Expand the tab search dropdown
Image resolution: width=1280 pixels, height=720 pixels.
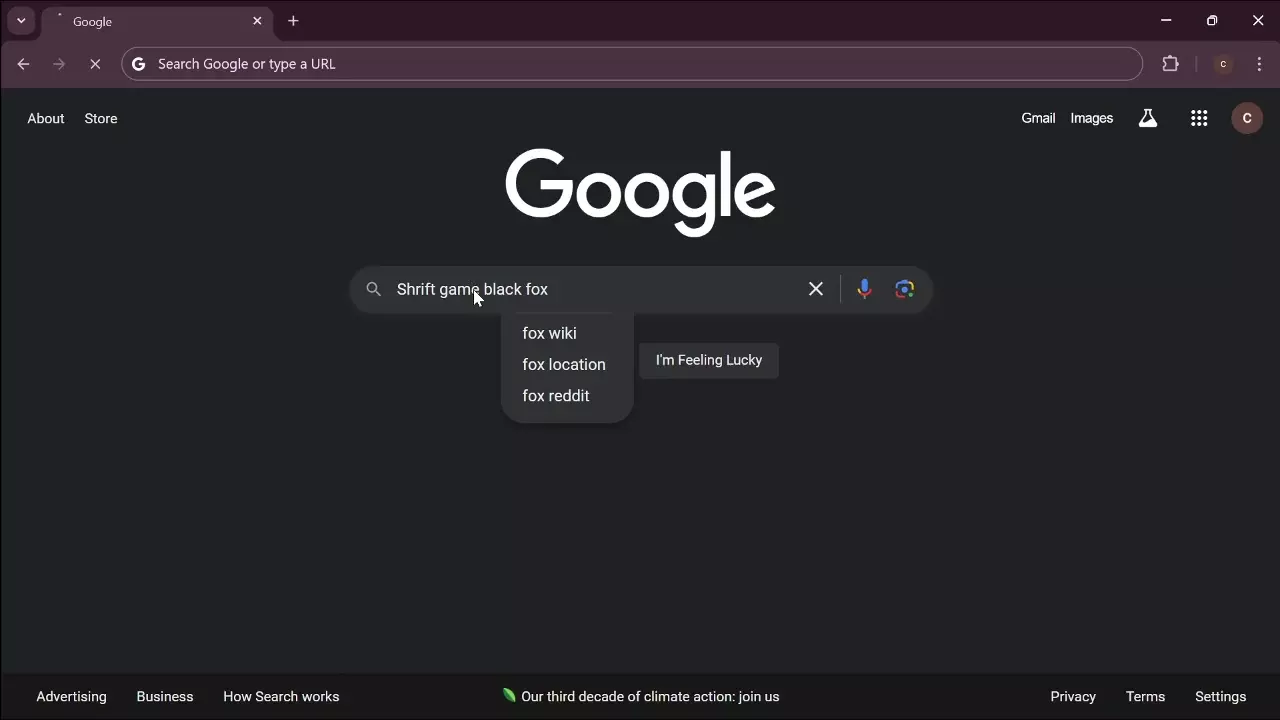pyautogui.click(x=21, y=21)
